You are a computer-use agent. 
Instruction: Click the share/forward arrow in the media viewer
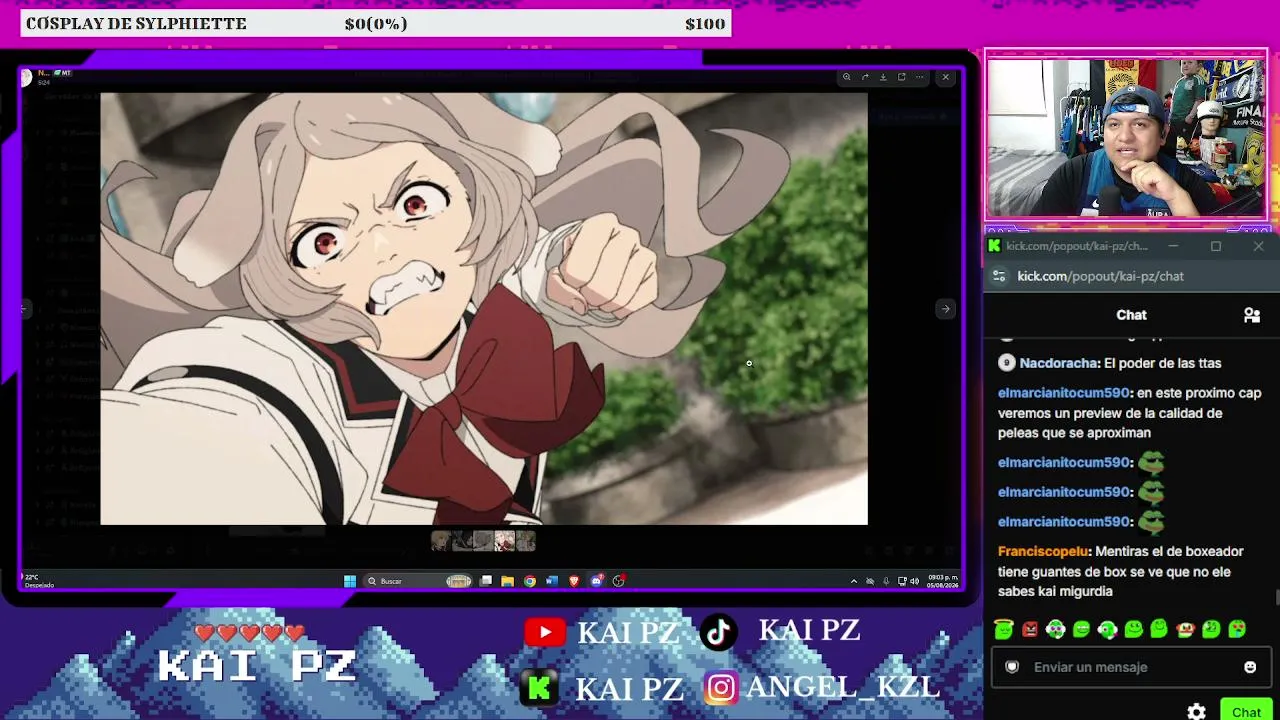[865, 77]
